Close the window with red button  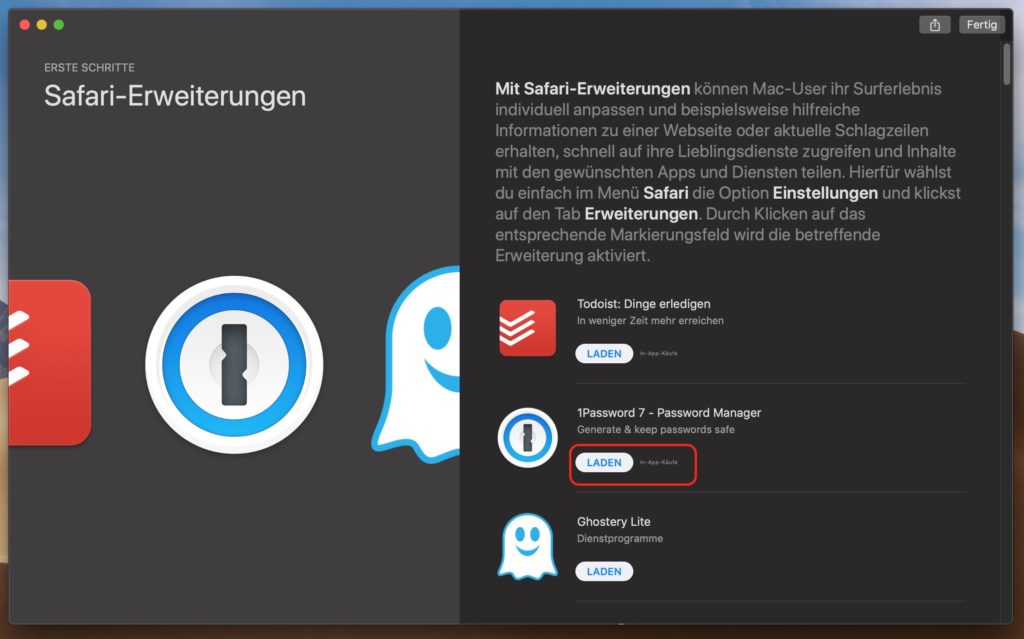pyautogui.click(x=25, y=25)
